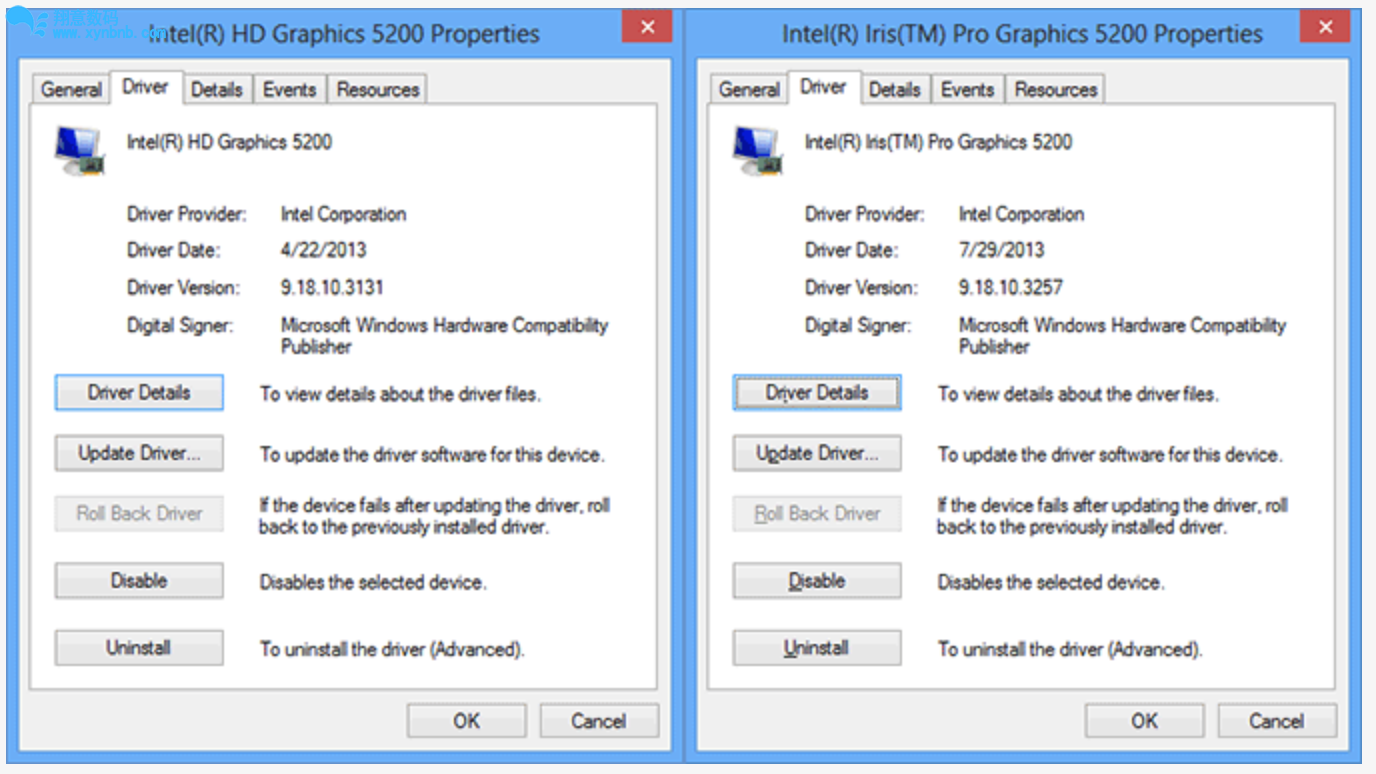This screenshot has width=1376, height=774.
Task: Close the Iris Pro Graphics 5200 Properties window
Action: click(x=1326, y=27)
